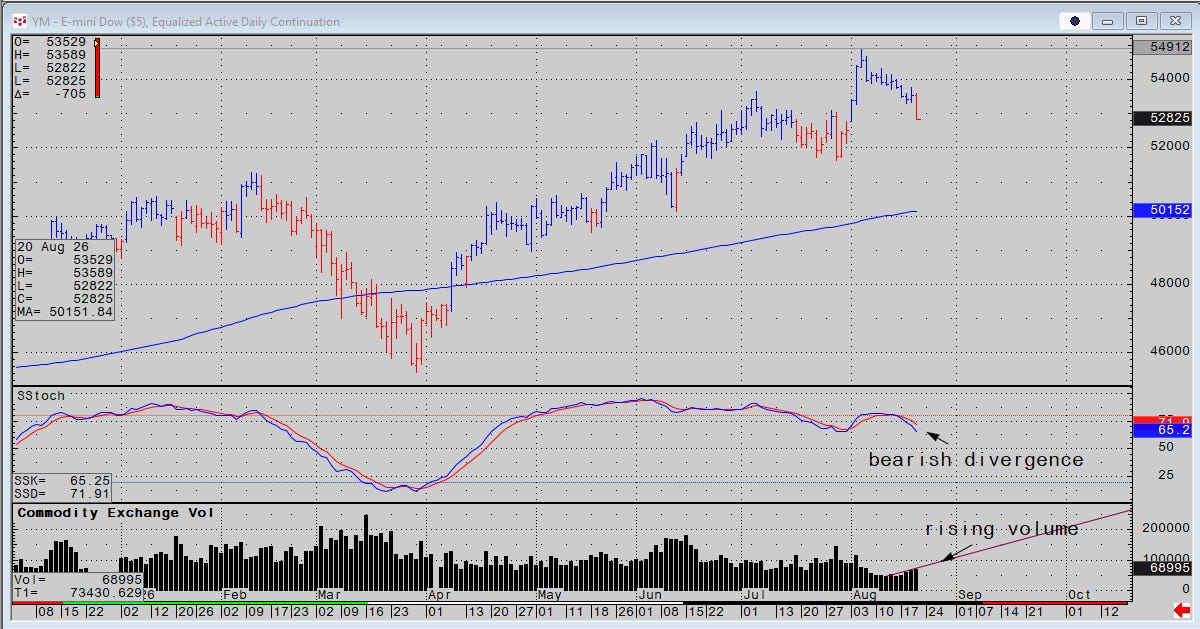Click the MA= 50151.84 cursor value
Screen dimensions: 1200x629
[x=64, y=312]
